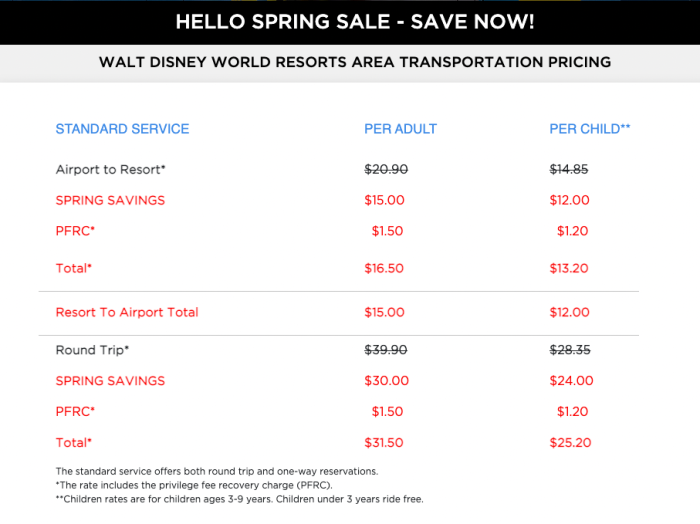This screenshot has height=524, width=700.
Task: Click the Airport to Resort row label
Action: pyautogui.click(x=111, y=170)
